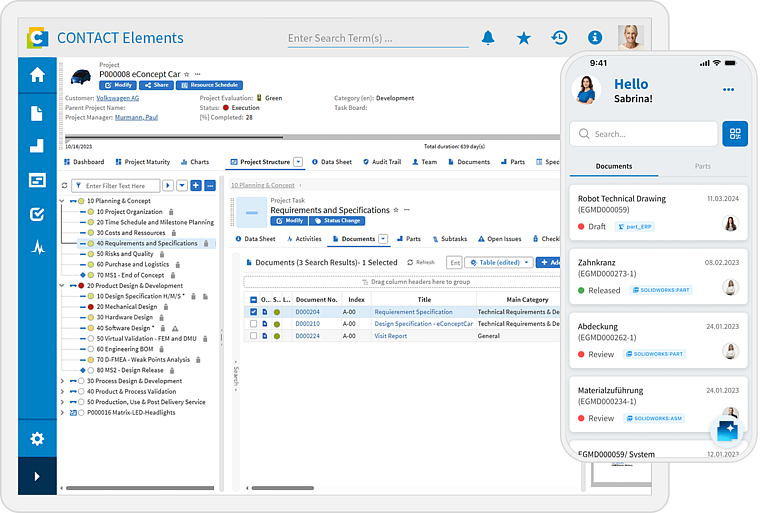Image resolution: width=768 pixels, height=513 pixels.
Task: Open 10 Planning & Concept breadcrumb link
Action: [263, 185]
